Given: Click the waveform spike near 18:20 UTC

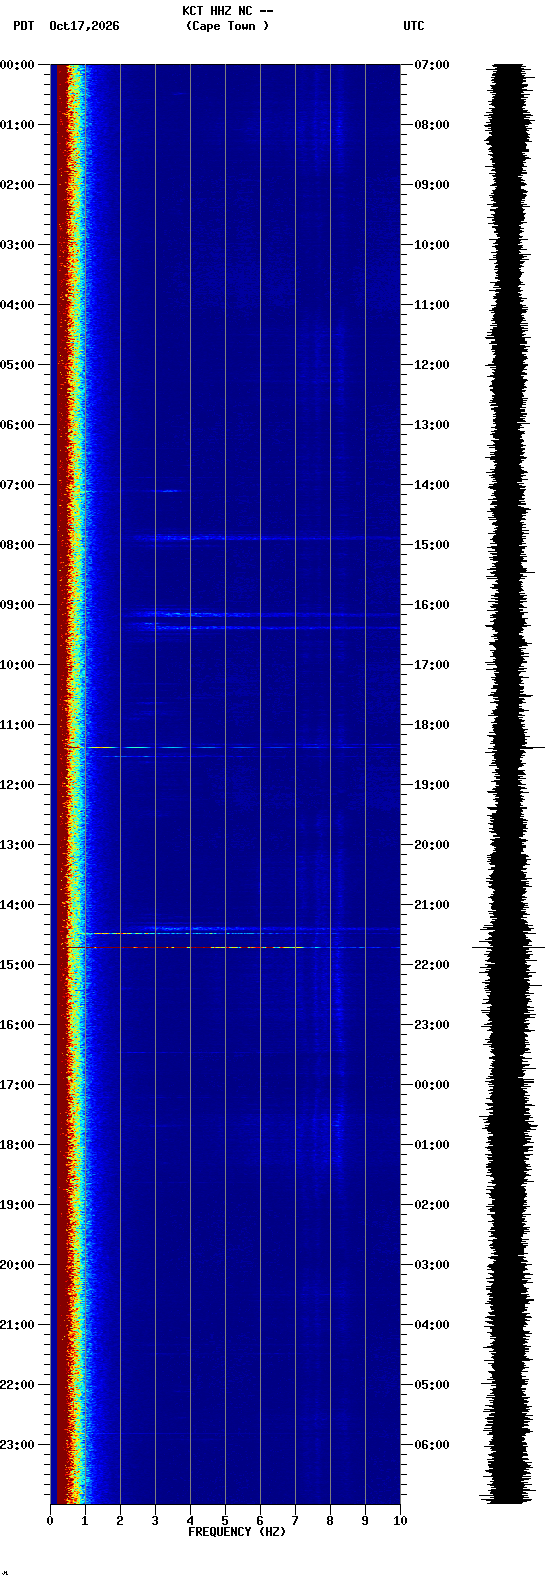Looking at the screenshot, I should coord(517,747).
